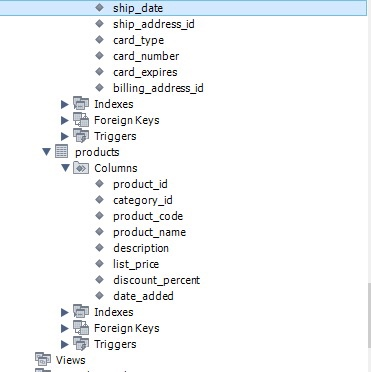Click the diamond icon beside category_id

pos(99,199)
